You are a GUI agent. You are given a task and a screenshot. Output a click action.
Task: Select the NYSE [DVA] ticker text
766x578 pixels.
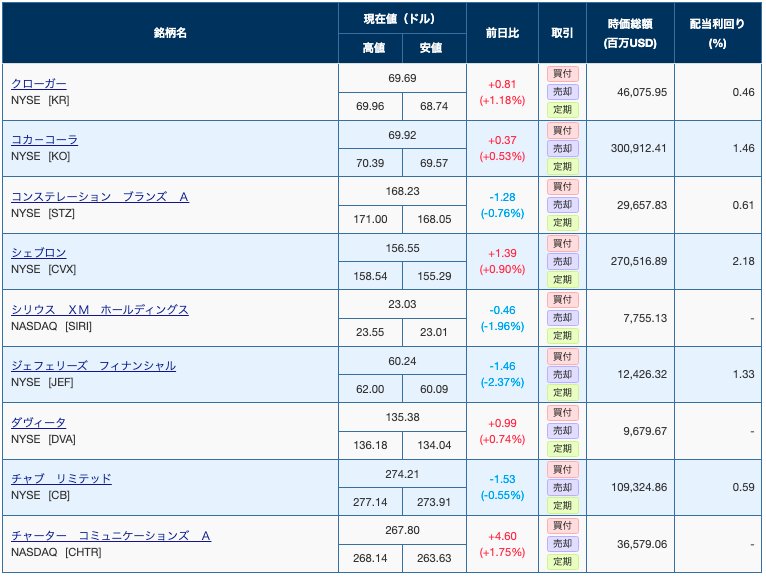(x=43, y=439)
